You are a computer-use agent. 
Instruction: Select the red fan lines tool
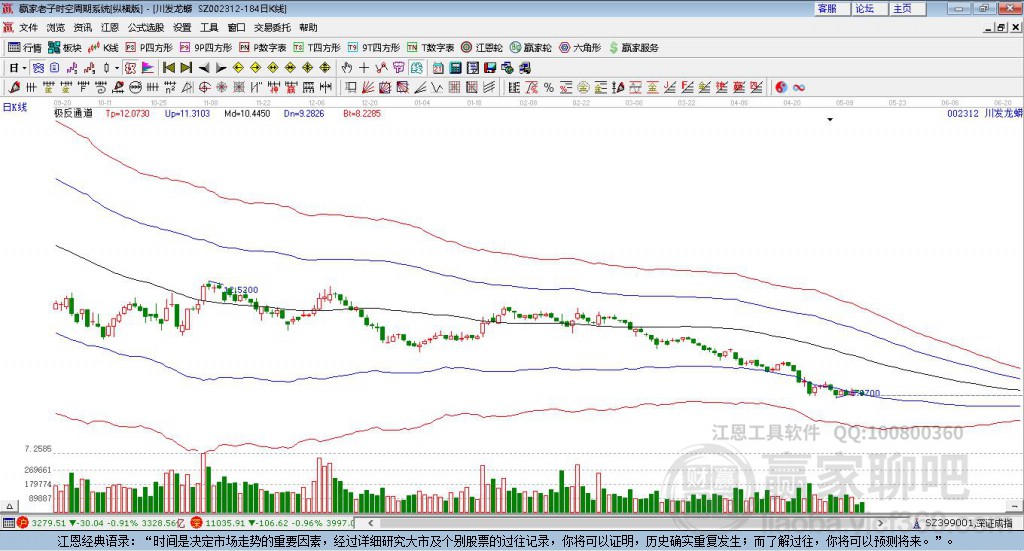pos(368,87)
